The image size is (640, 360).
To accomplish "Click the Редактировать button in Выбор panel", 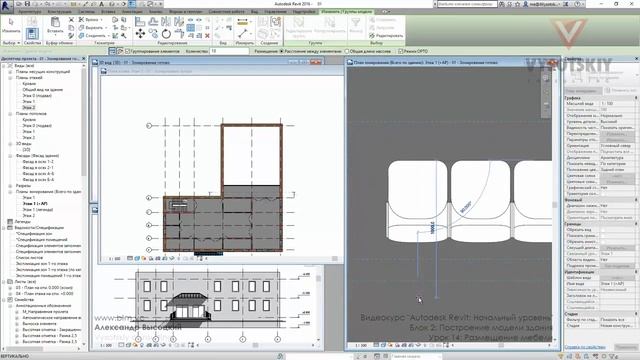I will [x=386, y=36].
